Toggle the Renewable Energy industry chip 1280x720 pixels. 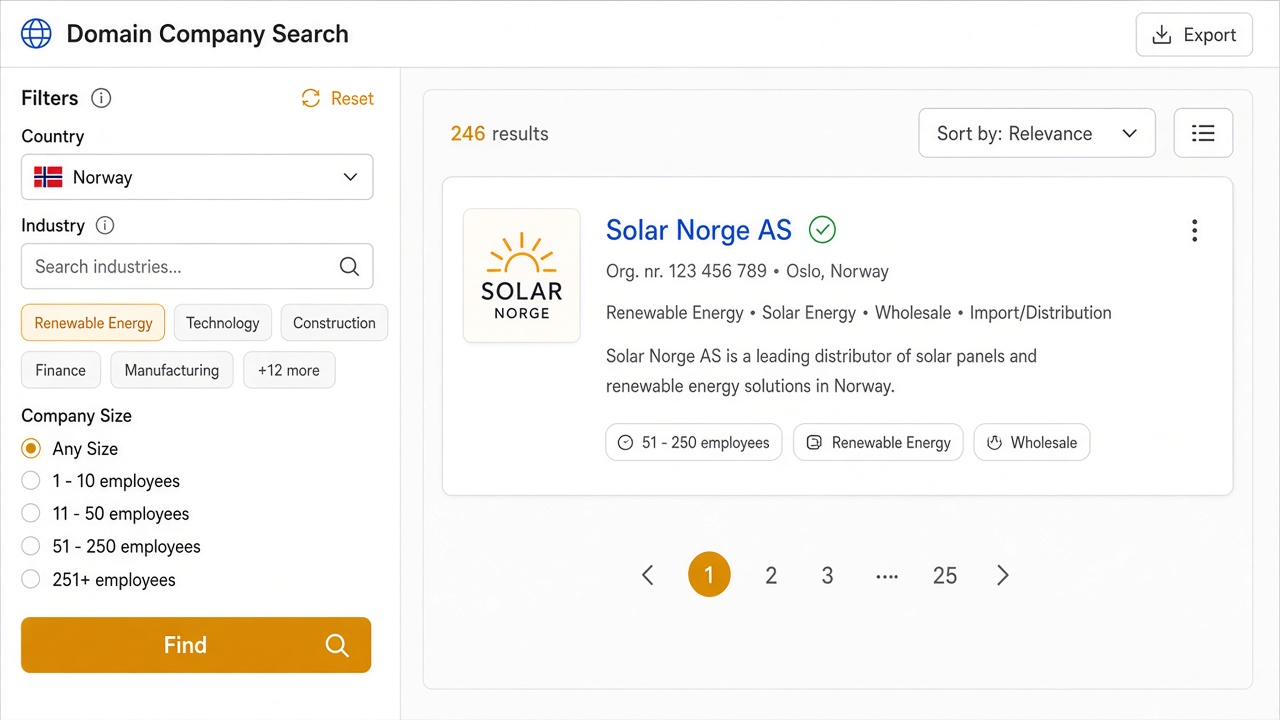(x=93, y=323)
